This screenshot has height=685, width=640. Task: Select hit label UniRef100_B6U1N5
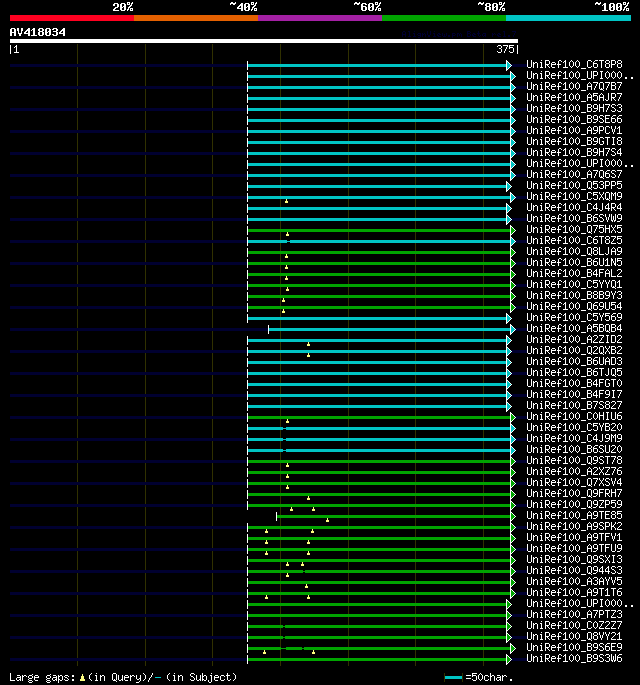(574, 262)
